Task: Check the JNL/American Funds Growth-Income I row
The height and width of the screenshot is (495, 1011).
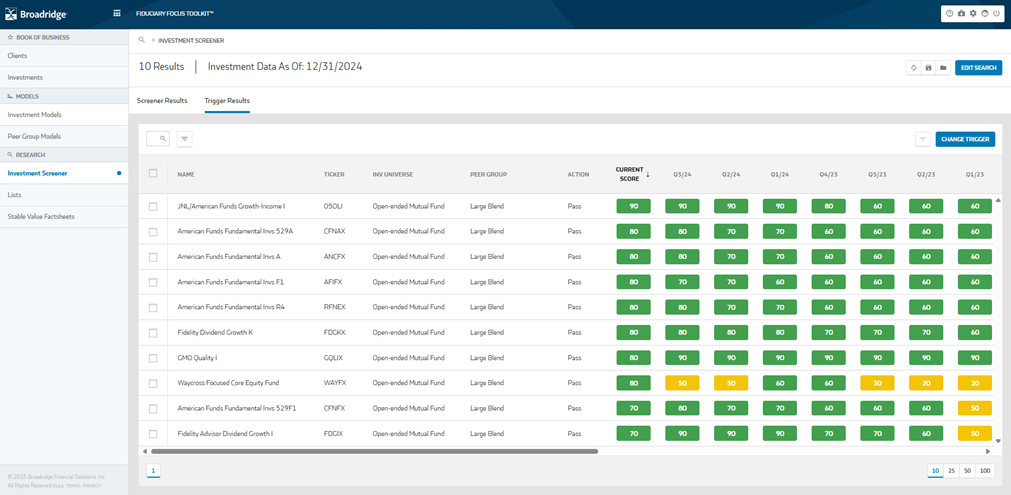Action: (153, 207)
